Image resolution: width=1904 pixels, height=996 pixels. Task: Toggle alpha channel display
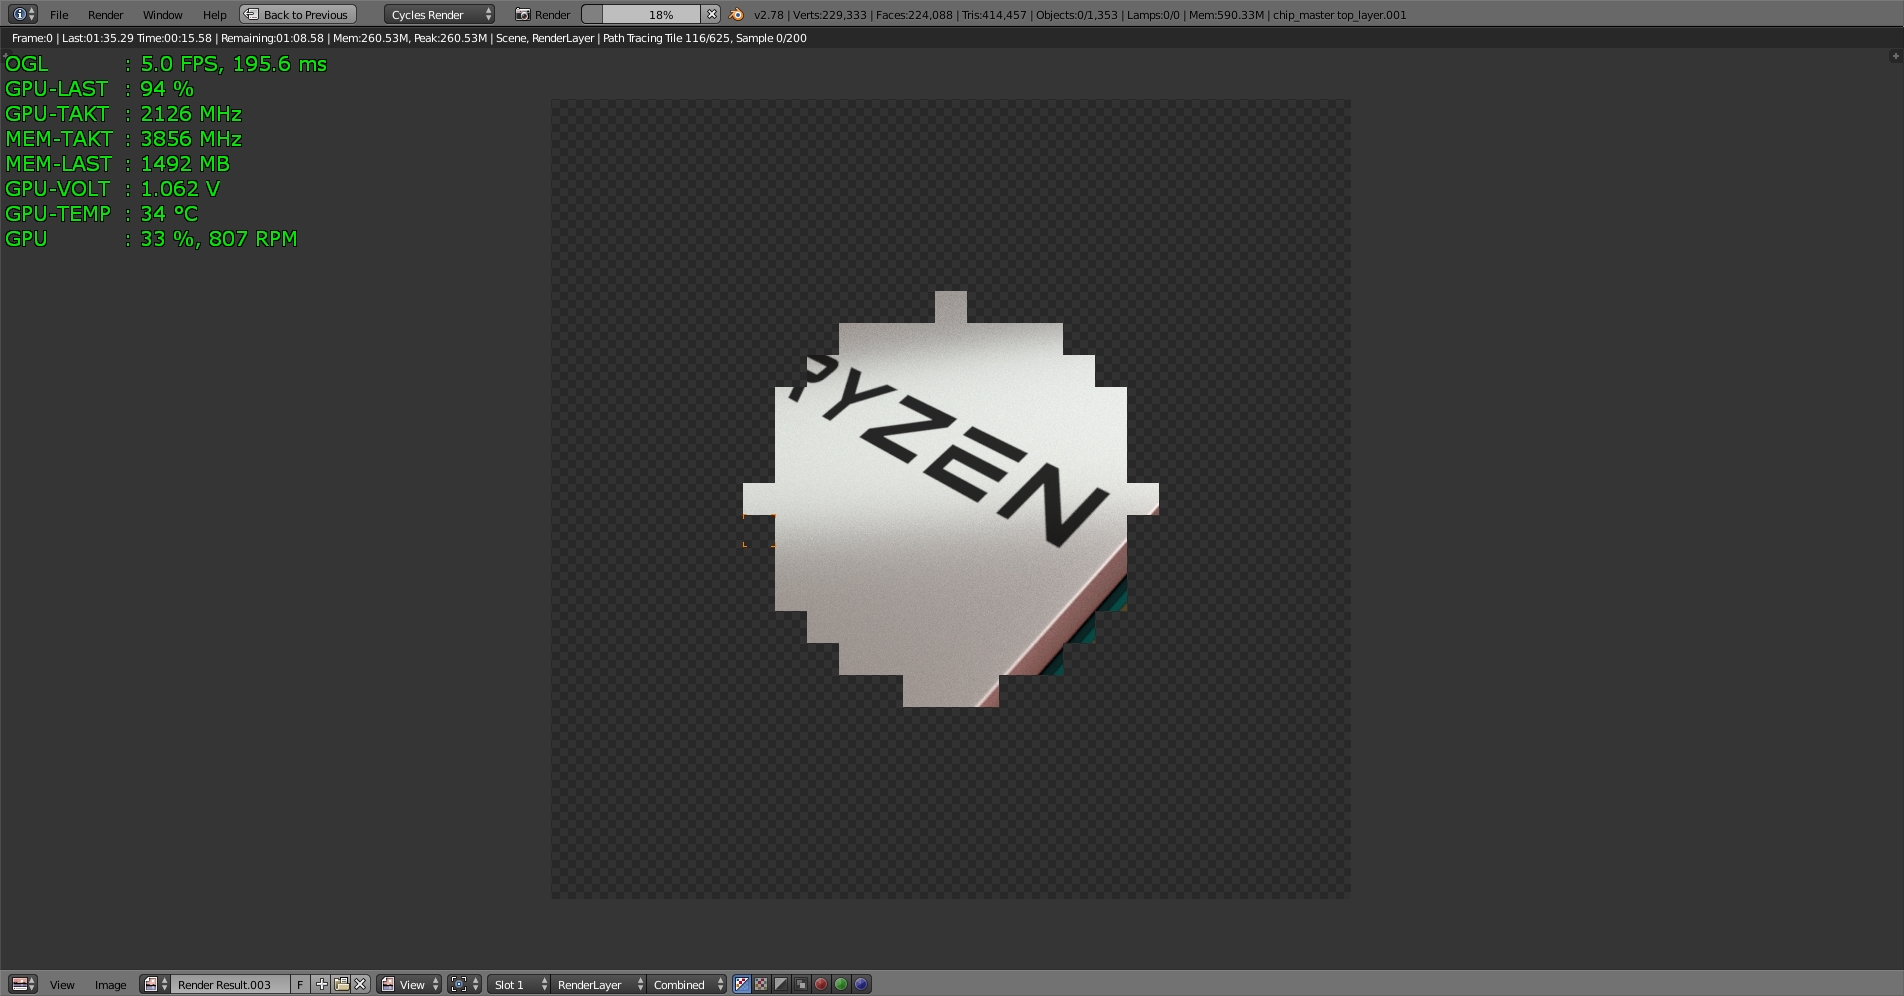[x=781, y=985]
